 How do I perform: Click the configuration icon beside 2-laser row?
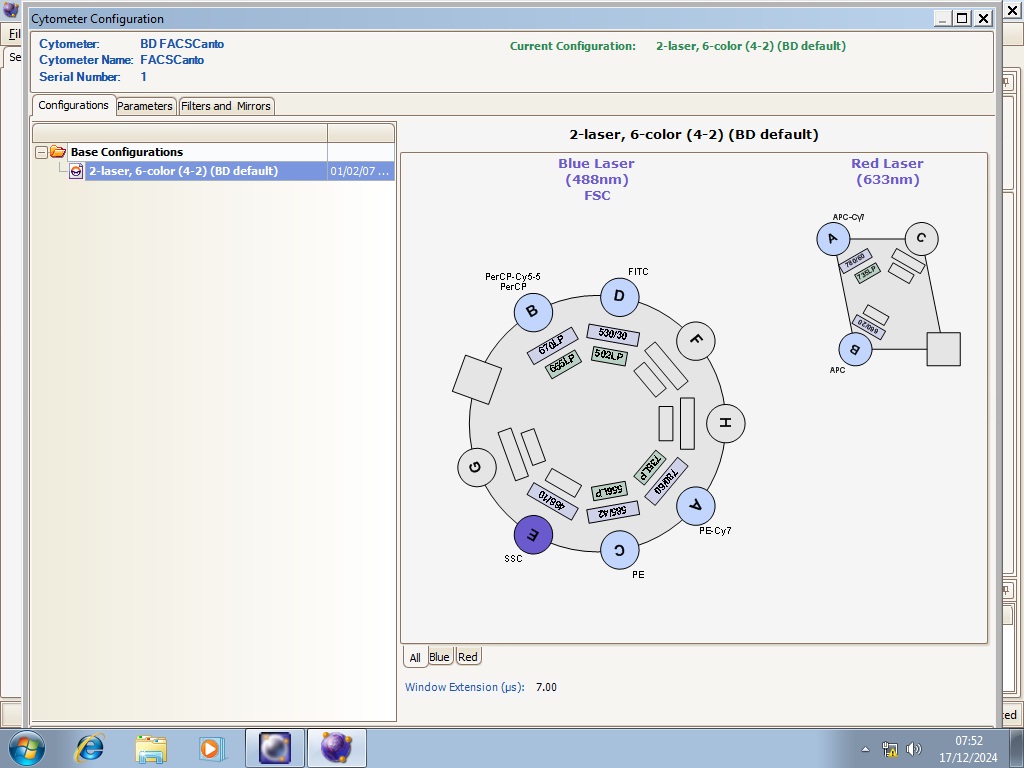[76, 171]
